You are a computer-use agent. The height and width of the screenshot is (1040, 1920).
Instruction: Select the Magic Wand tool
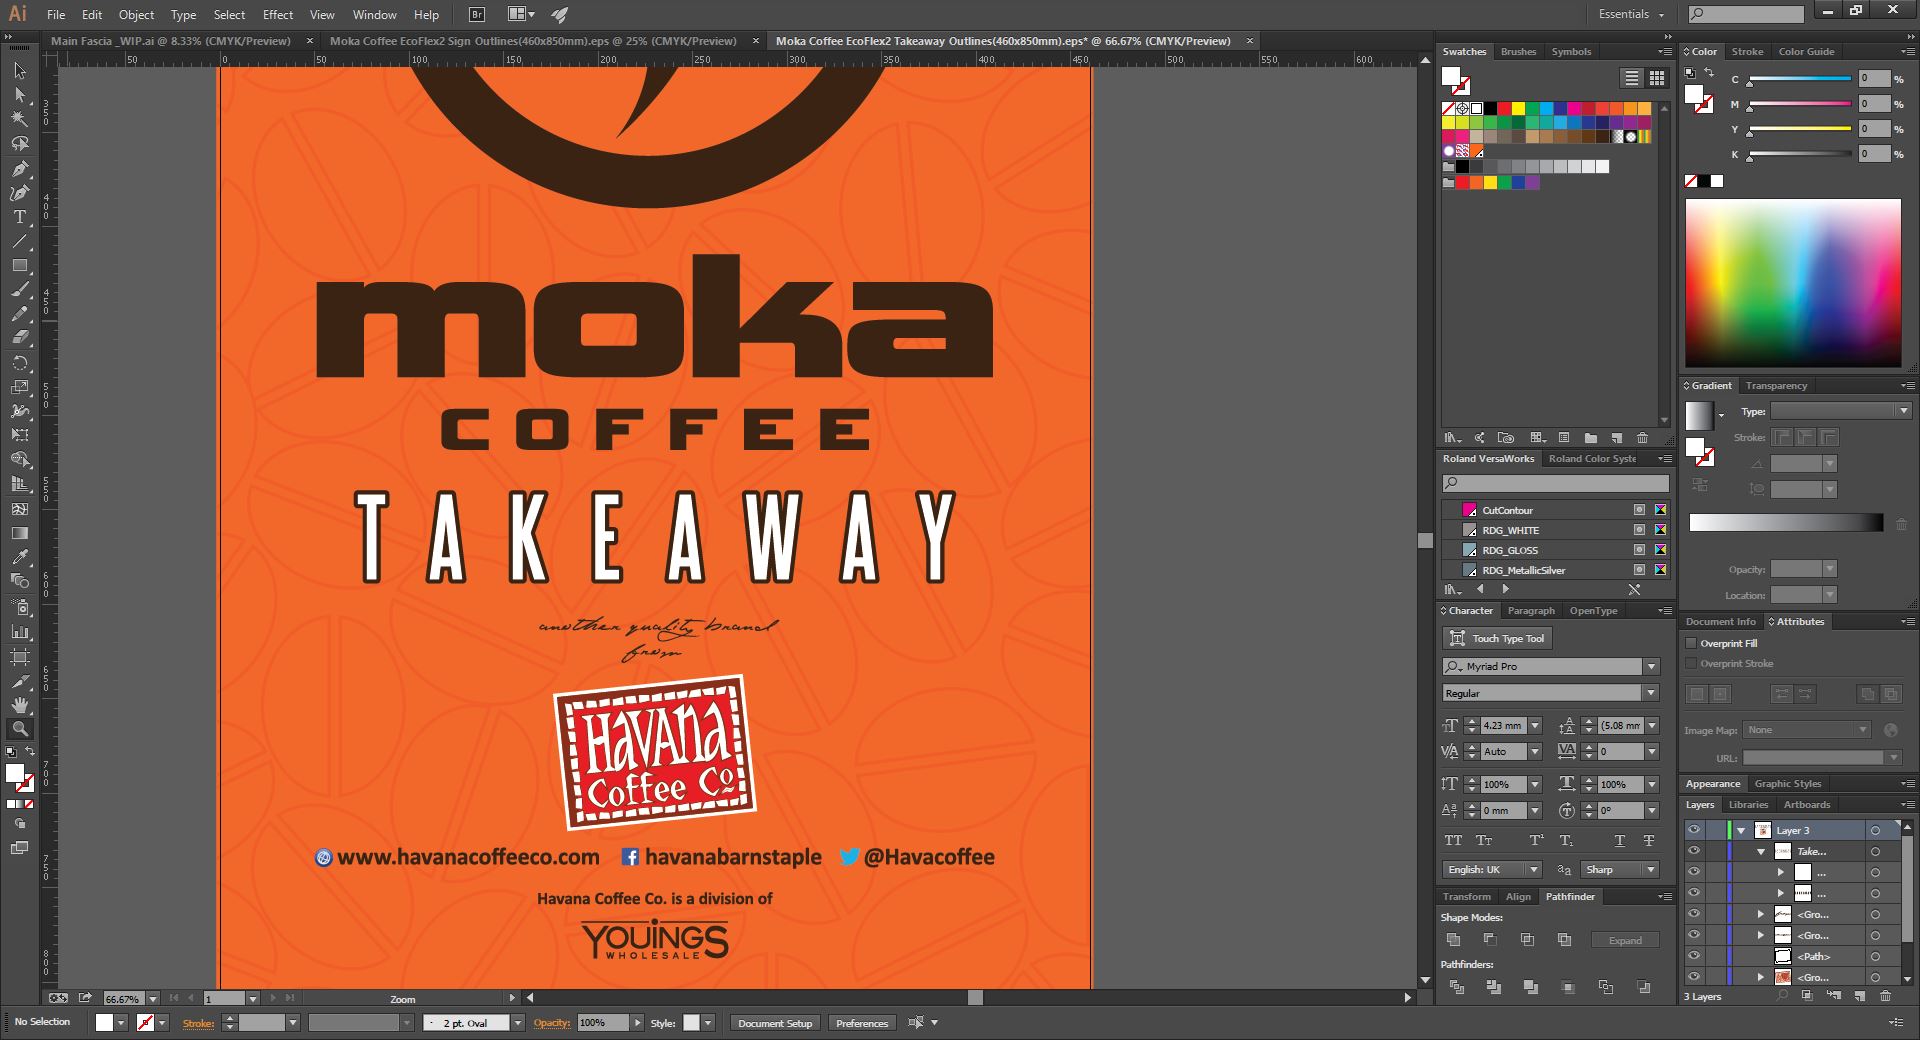pos(19,119)
